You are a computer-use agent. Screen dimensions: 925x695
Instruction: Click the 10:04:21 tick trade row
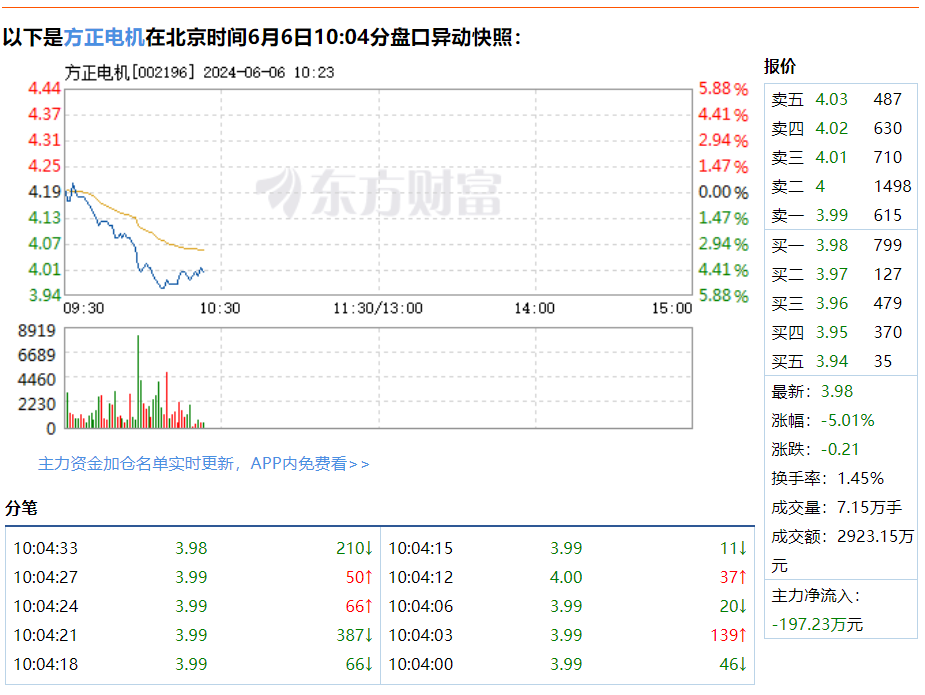[193, 635]
